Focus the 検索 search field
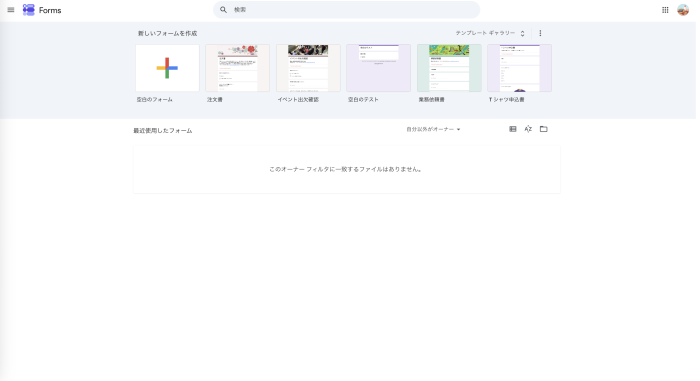This screenshot has width=700, height=381. pyautogui.click(x=346, y=10)
